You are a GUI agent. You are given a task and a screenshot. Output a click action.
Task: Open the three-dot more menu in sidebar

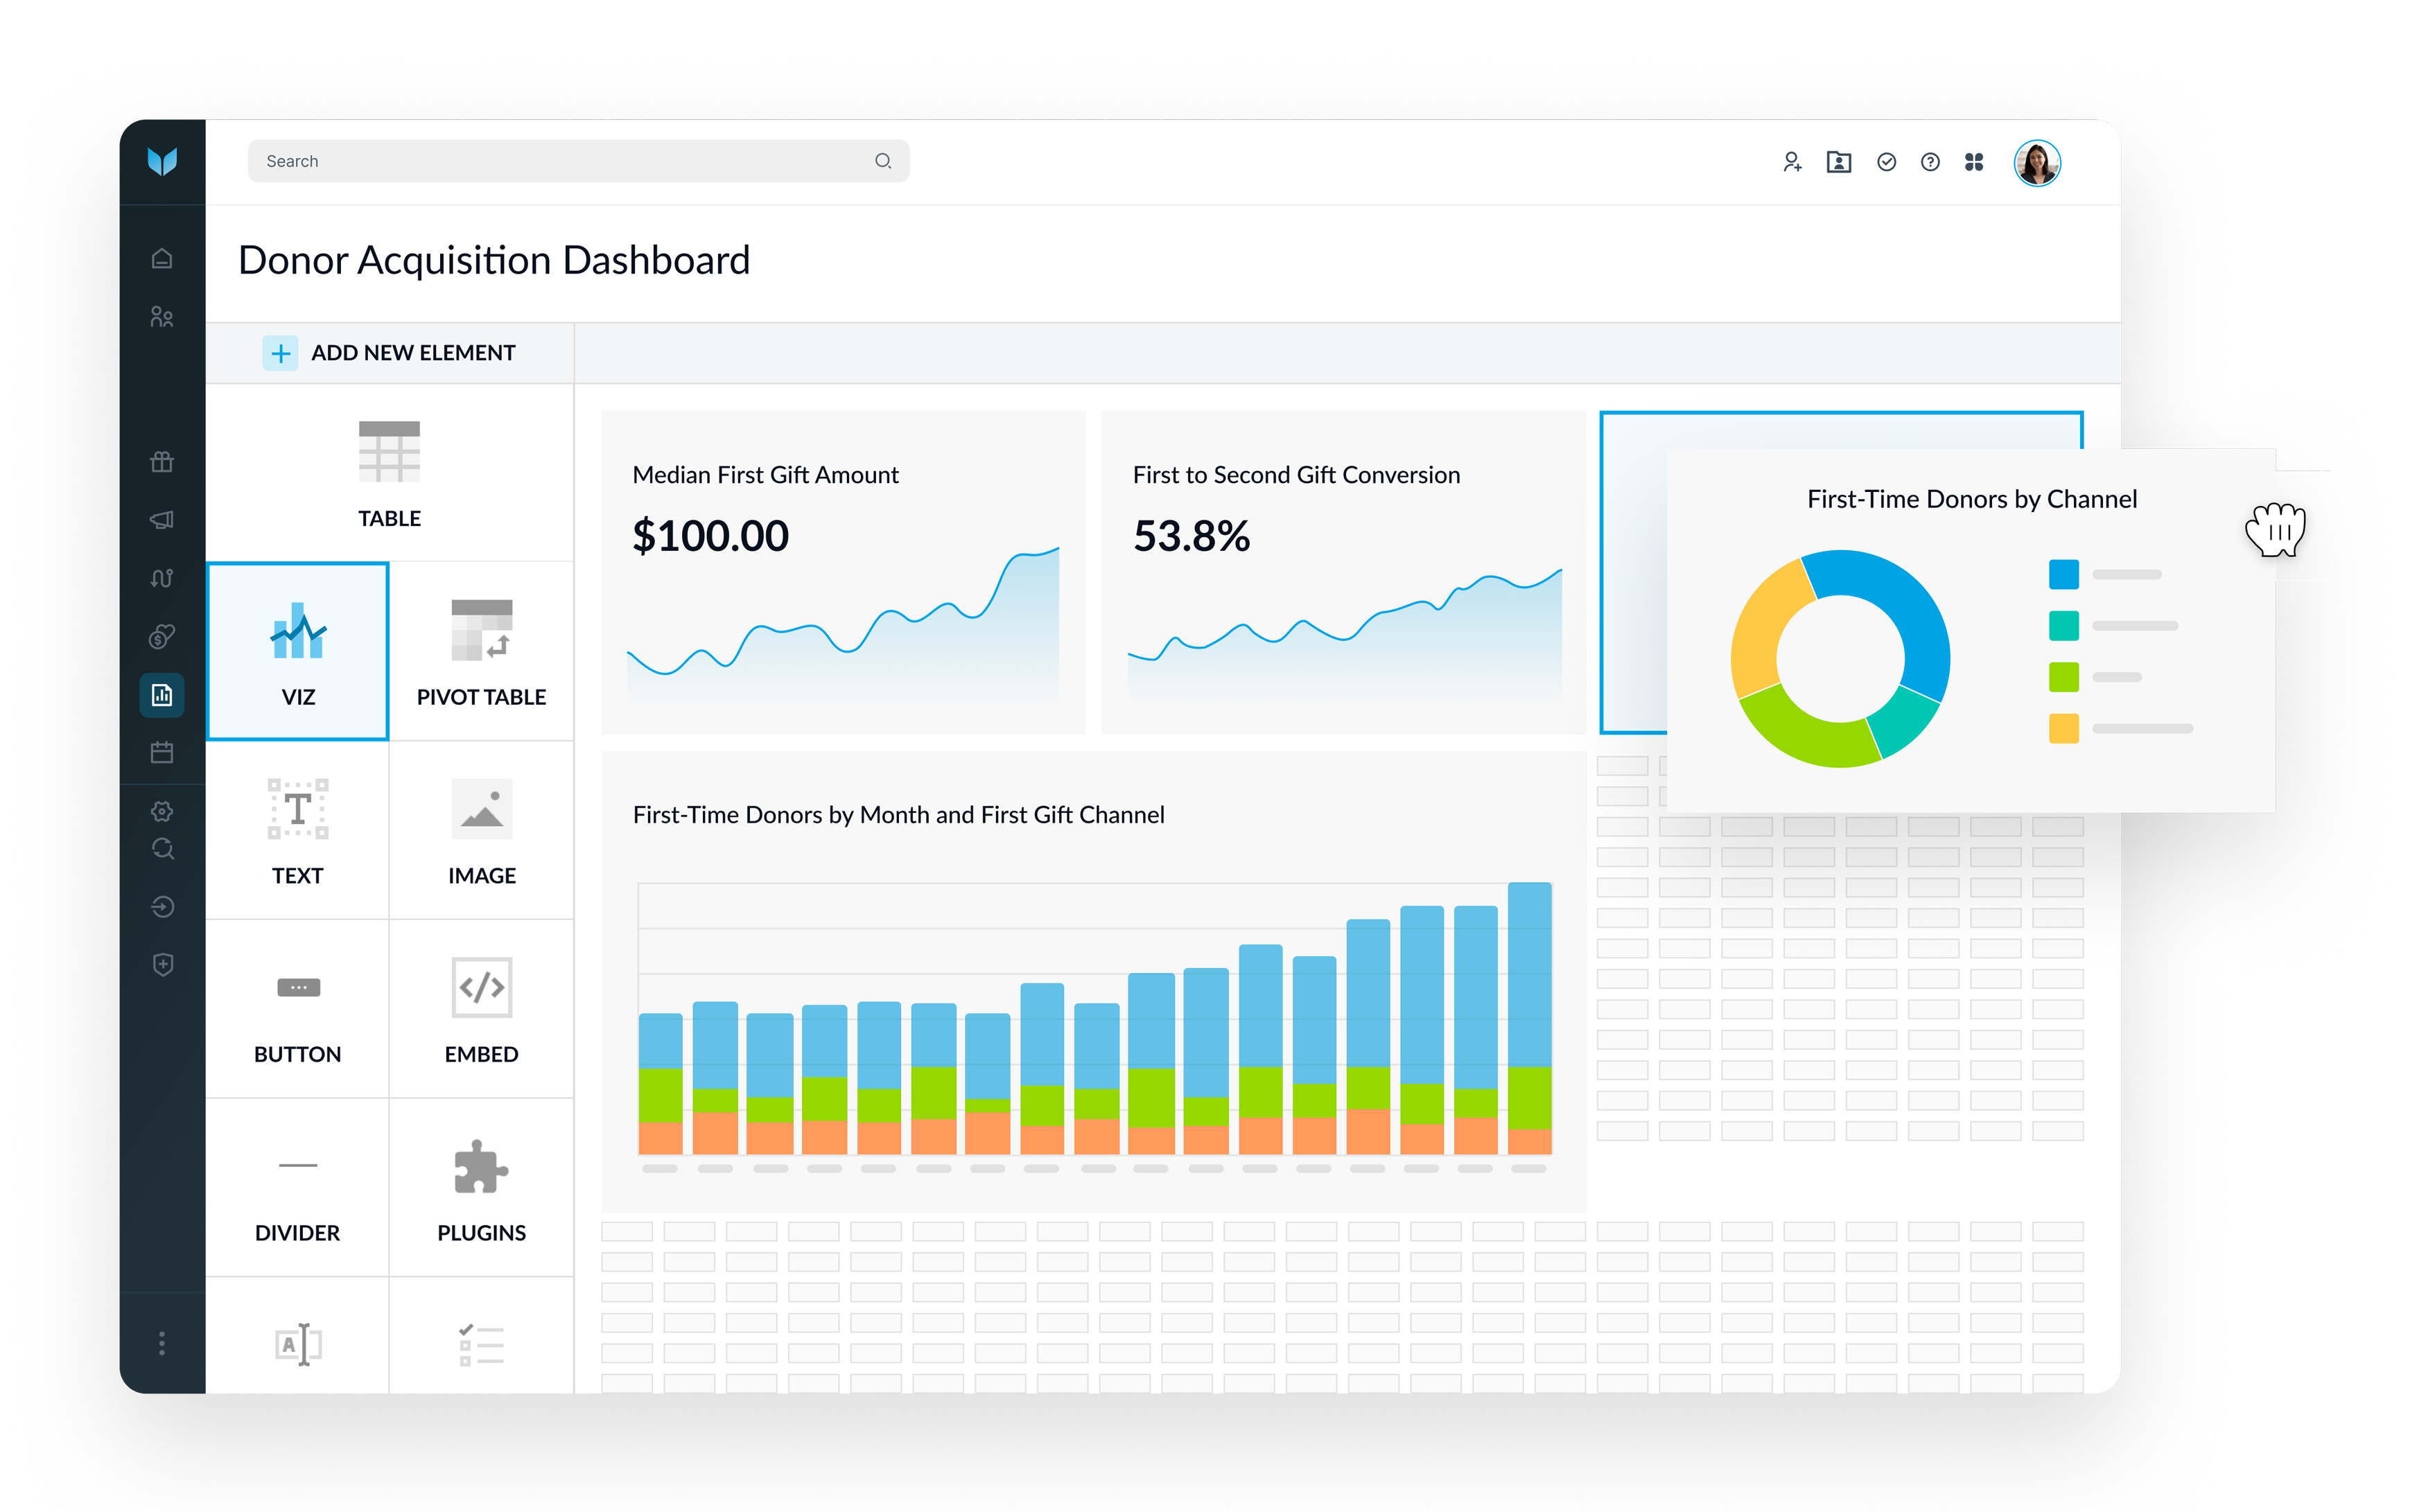pyautogui.click(x=162, y=1343)
